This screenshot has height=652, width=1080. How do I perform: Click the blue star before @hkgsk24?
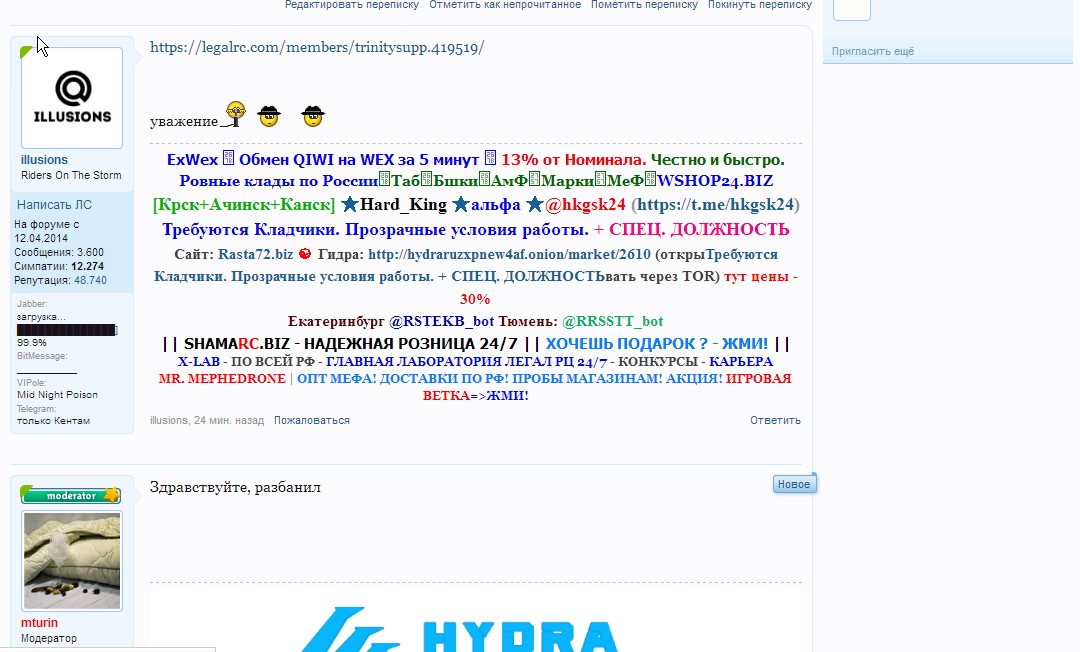[x=534, y=204]
